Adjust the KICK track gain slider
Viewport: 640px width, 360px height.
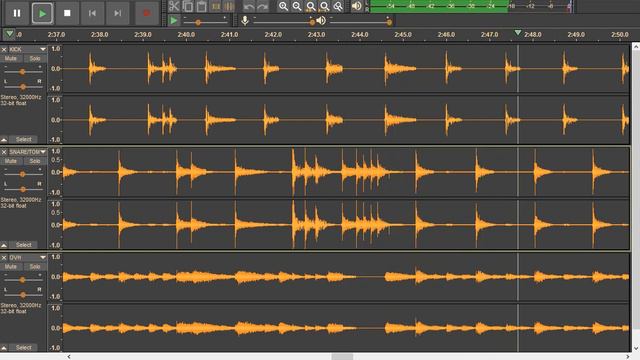point(22,71)
